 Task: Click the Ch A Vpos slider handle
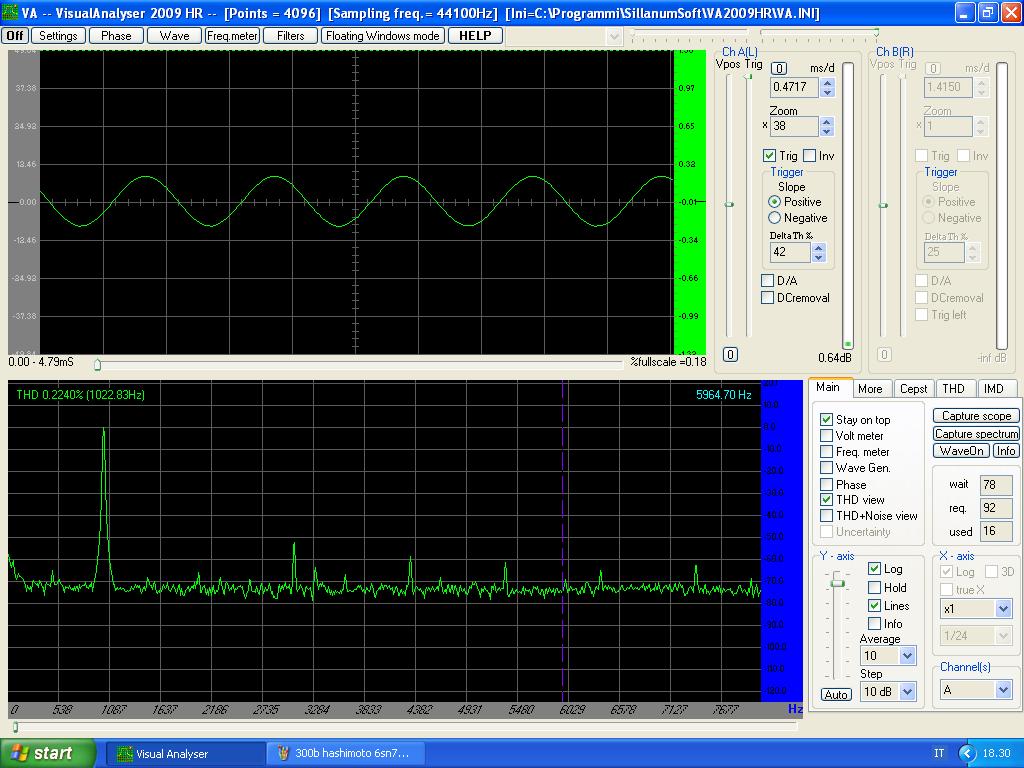729,204
